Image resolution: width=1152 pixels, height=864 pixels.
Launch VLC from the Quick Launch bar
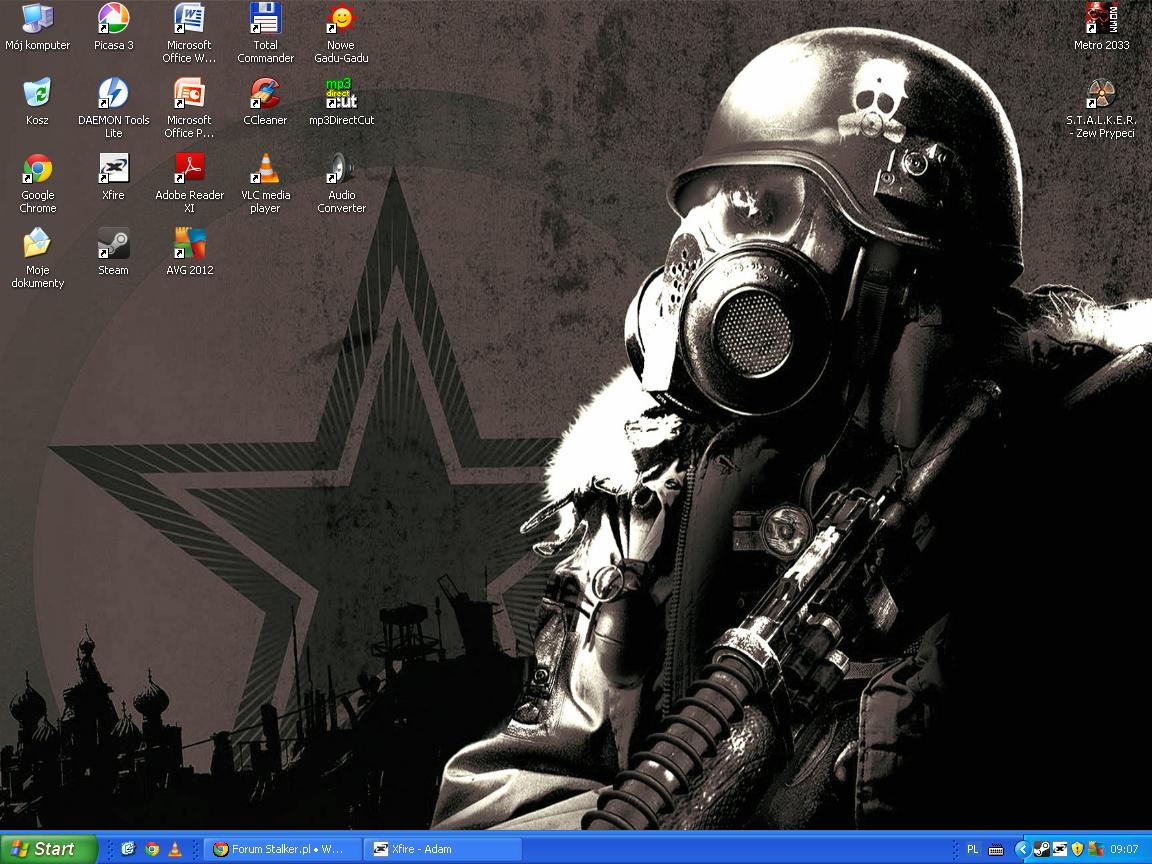tap(175, 849)
